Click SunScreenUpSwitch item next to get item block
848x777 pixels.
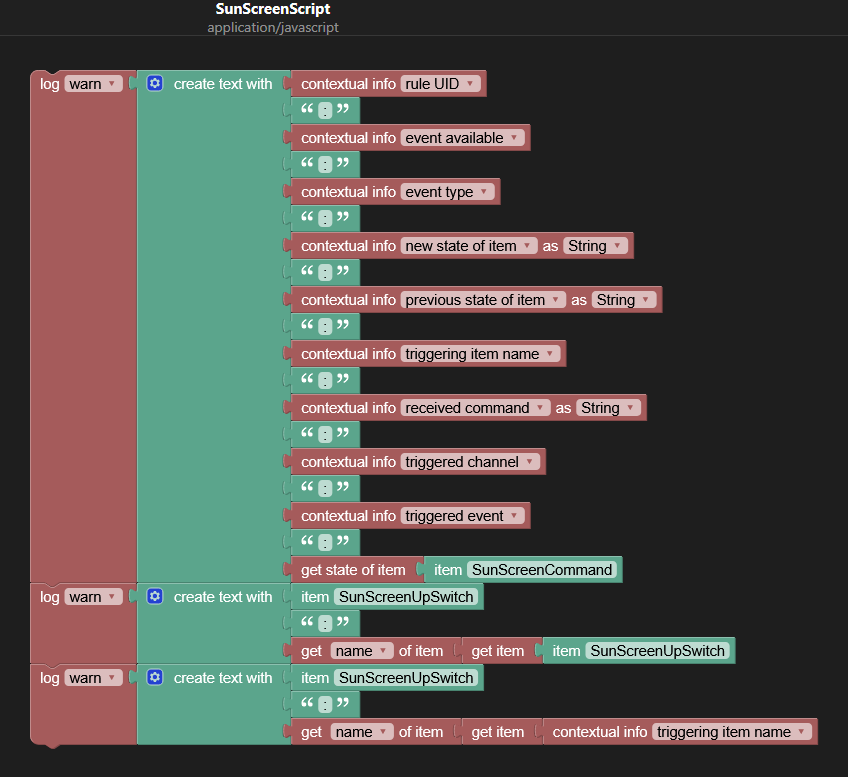pos(657,651)
